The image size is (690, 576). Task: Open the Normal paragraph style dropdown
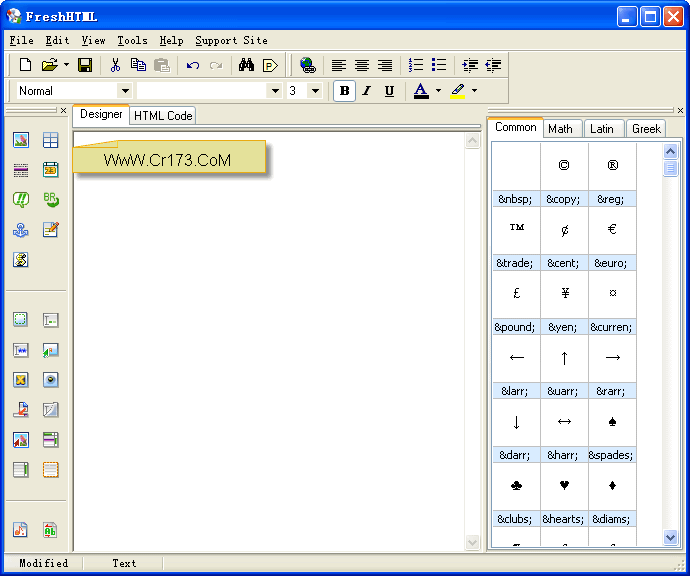pos(125,91)
